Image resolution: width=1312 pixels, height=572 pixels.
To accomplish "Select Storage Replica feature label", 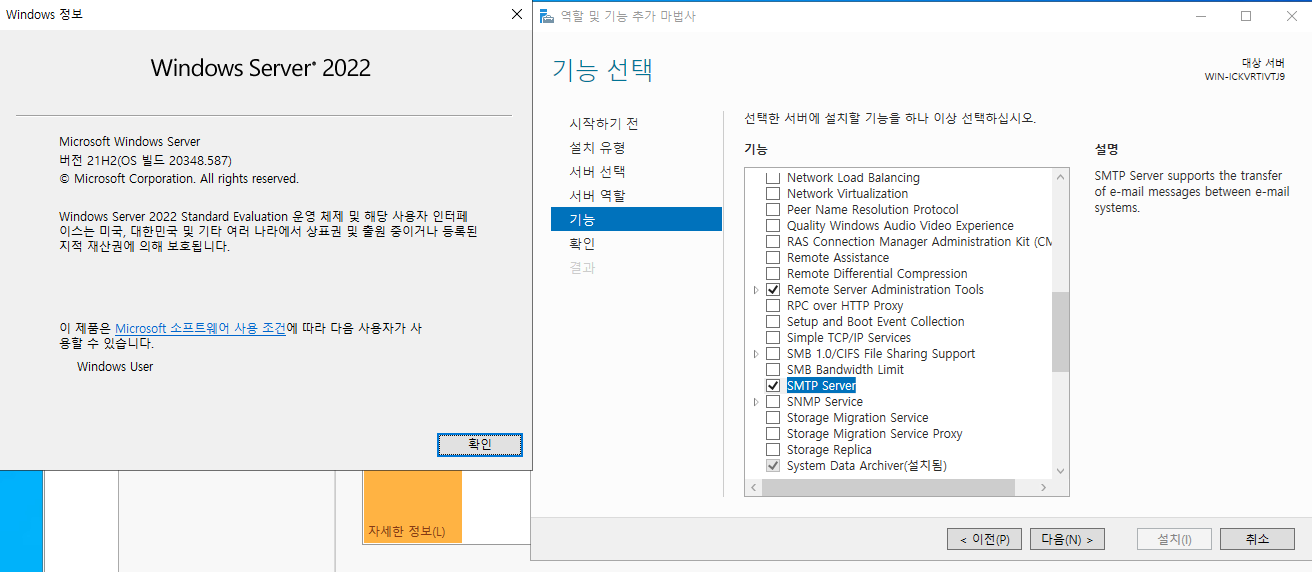I will (x=829, y=450).
